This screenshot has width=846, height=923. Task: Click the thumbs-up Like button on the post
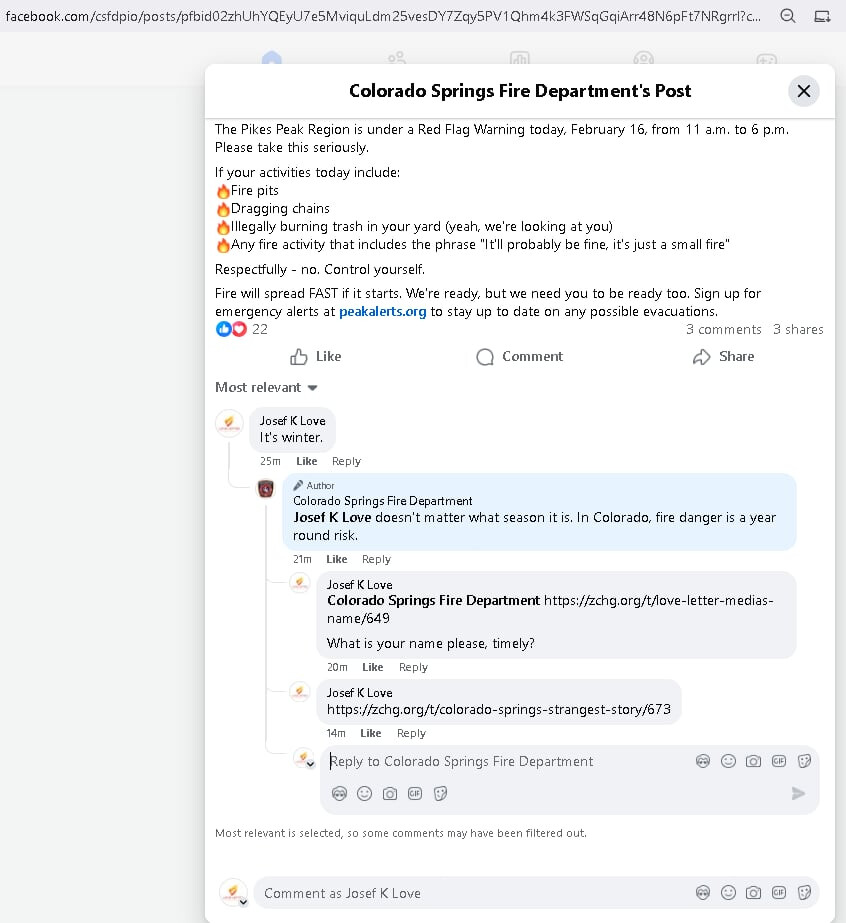(x=315, y=357)
